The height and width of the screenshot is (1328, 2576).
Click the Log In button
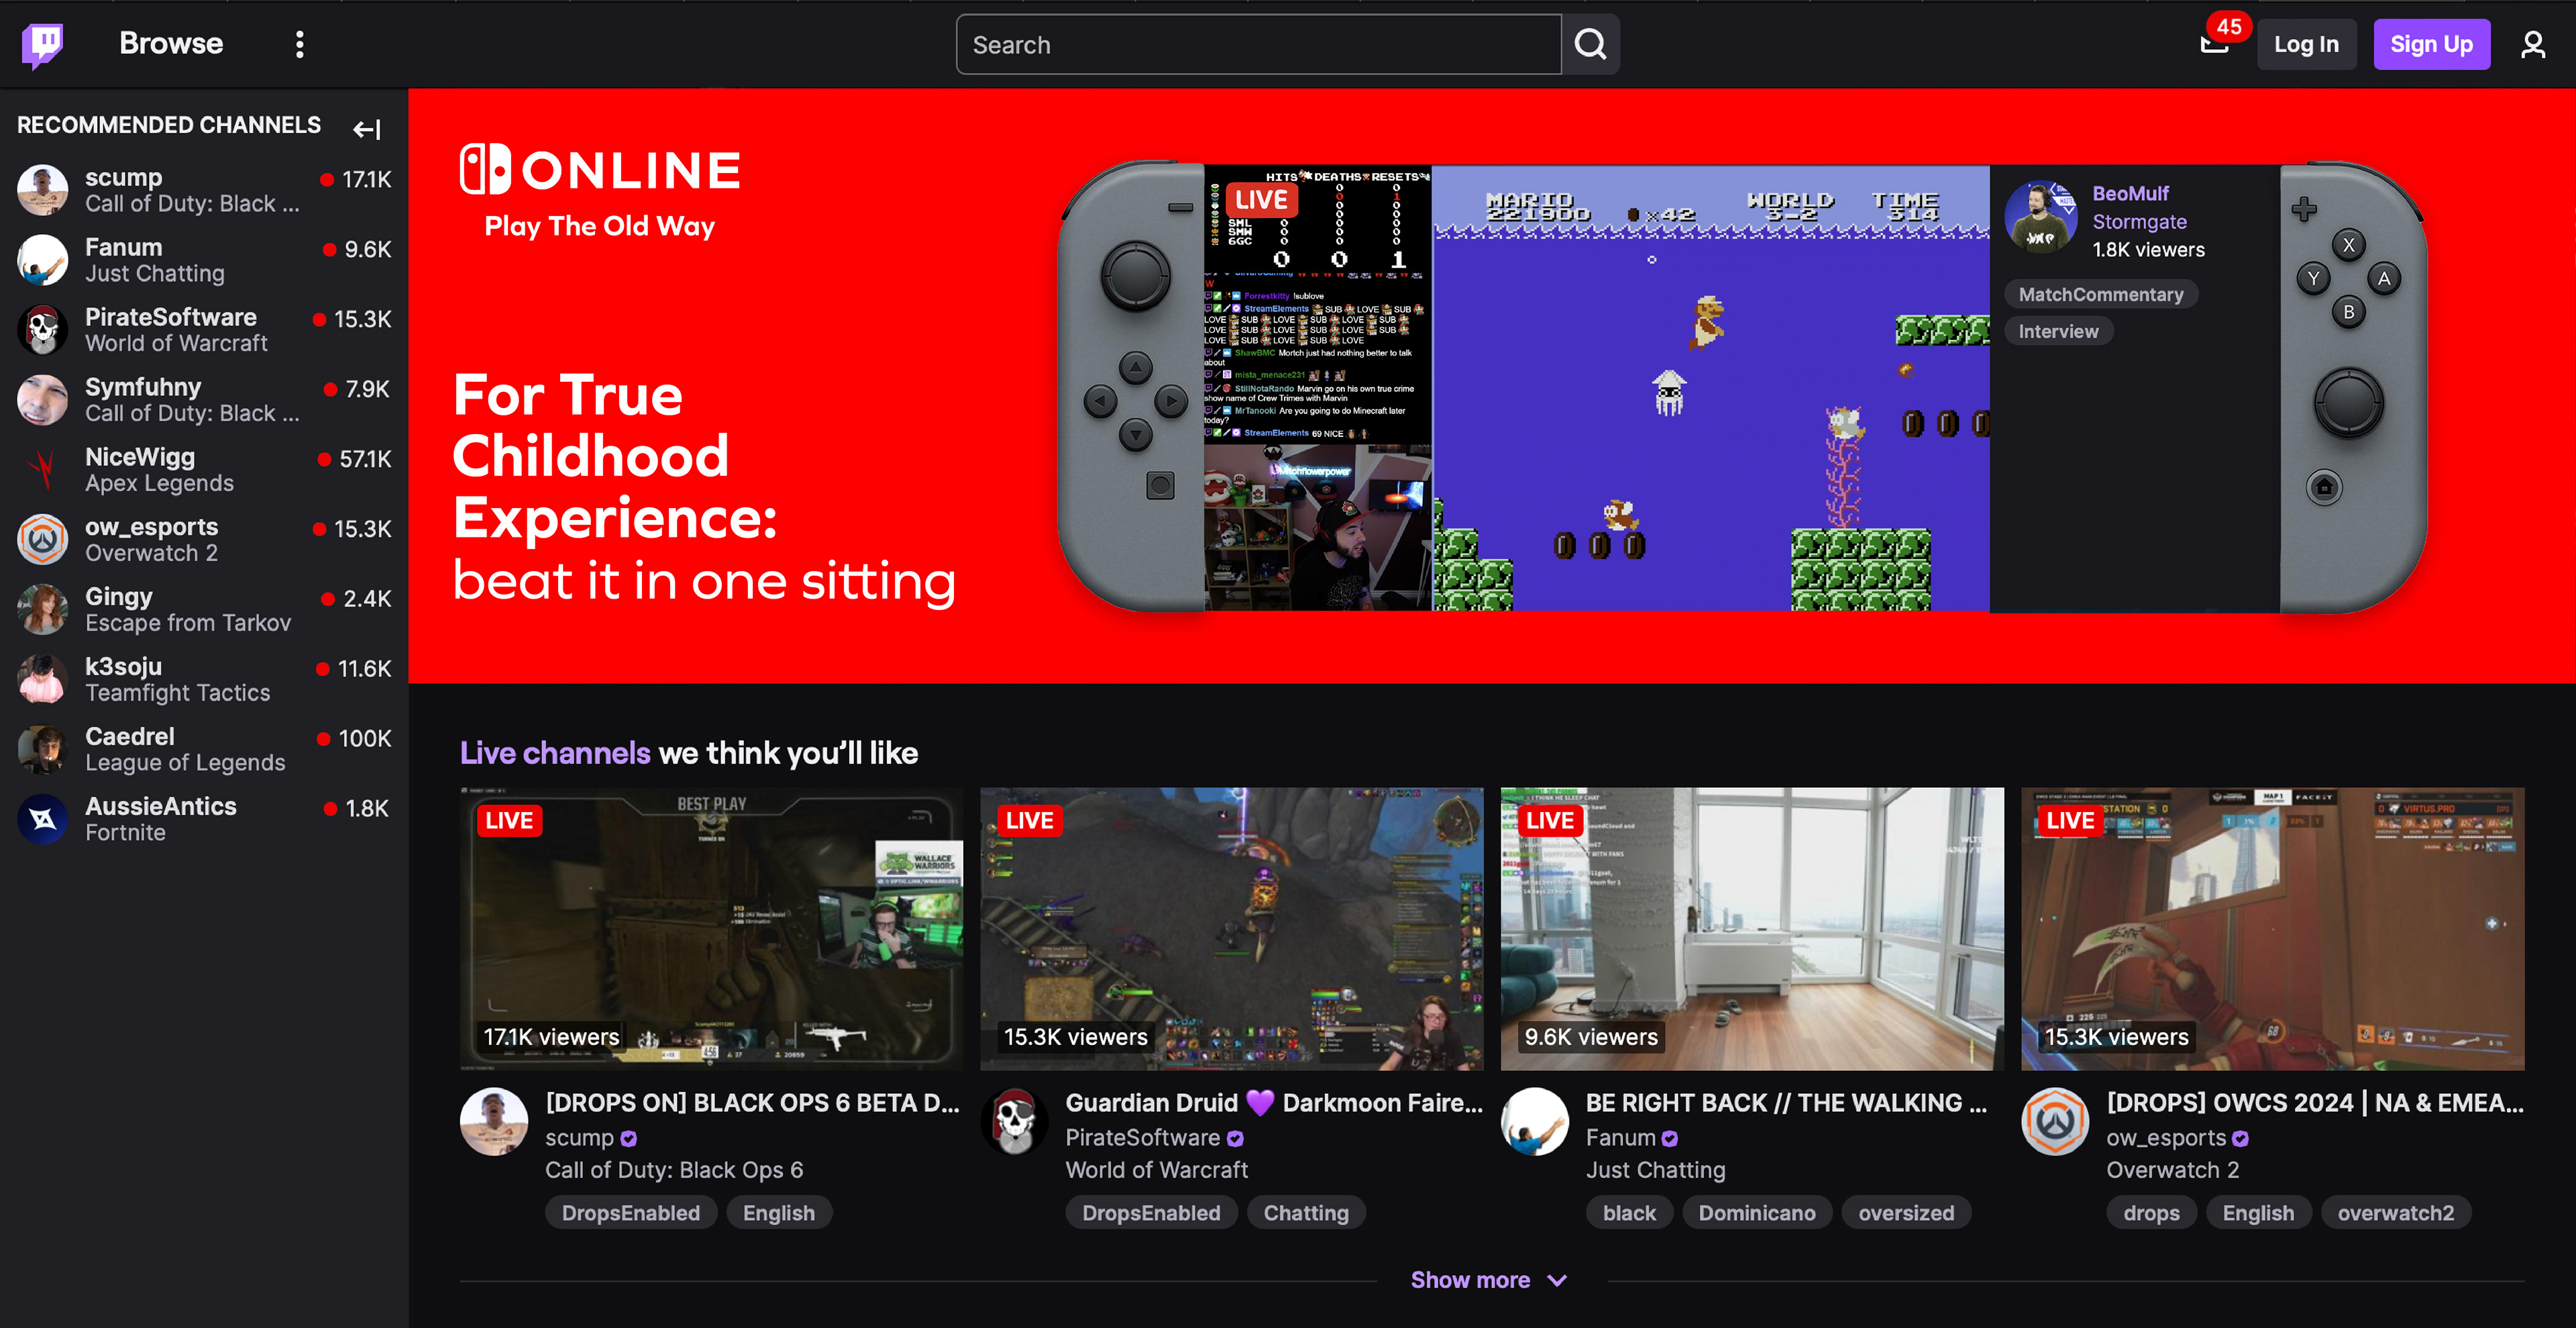pos(2306,44)
